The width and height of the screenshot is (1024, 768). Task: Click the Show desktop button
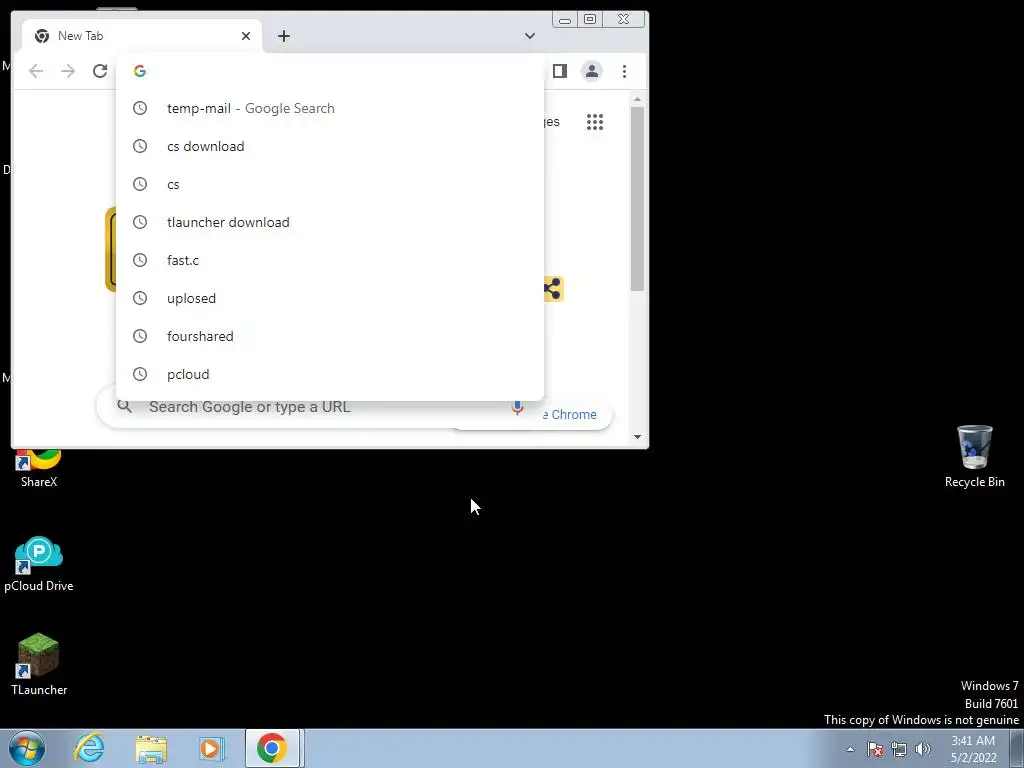1016,748
